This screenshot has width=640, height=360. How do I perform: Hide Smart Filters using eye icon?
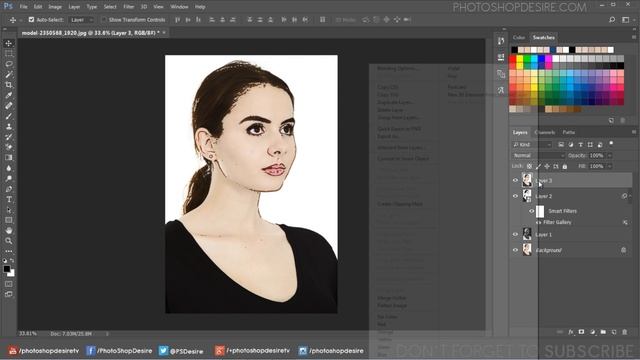531,211
